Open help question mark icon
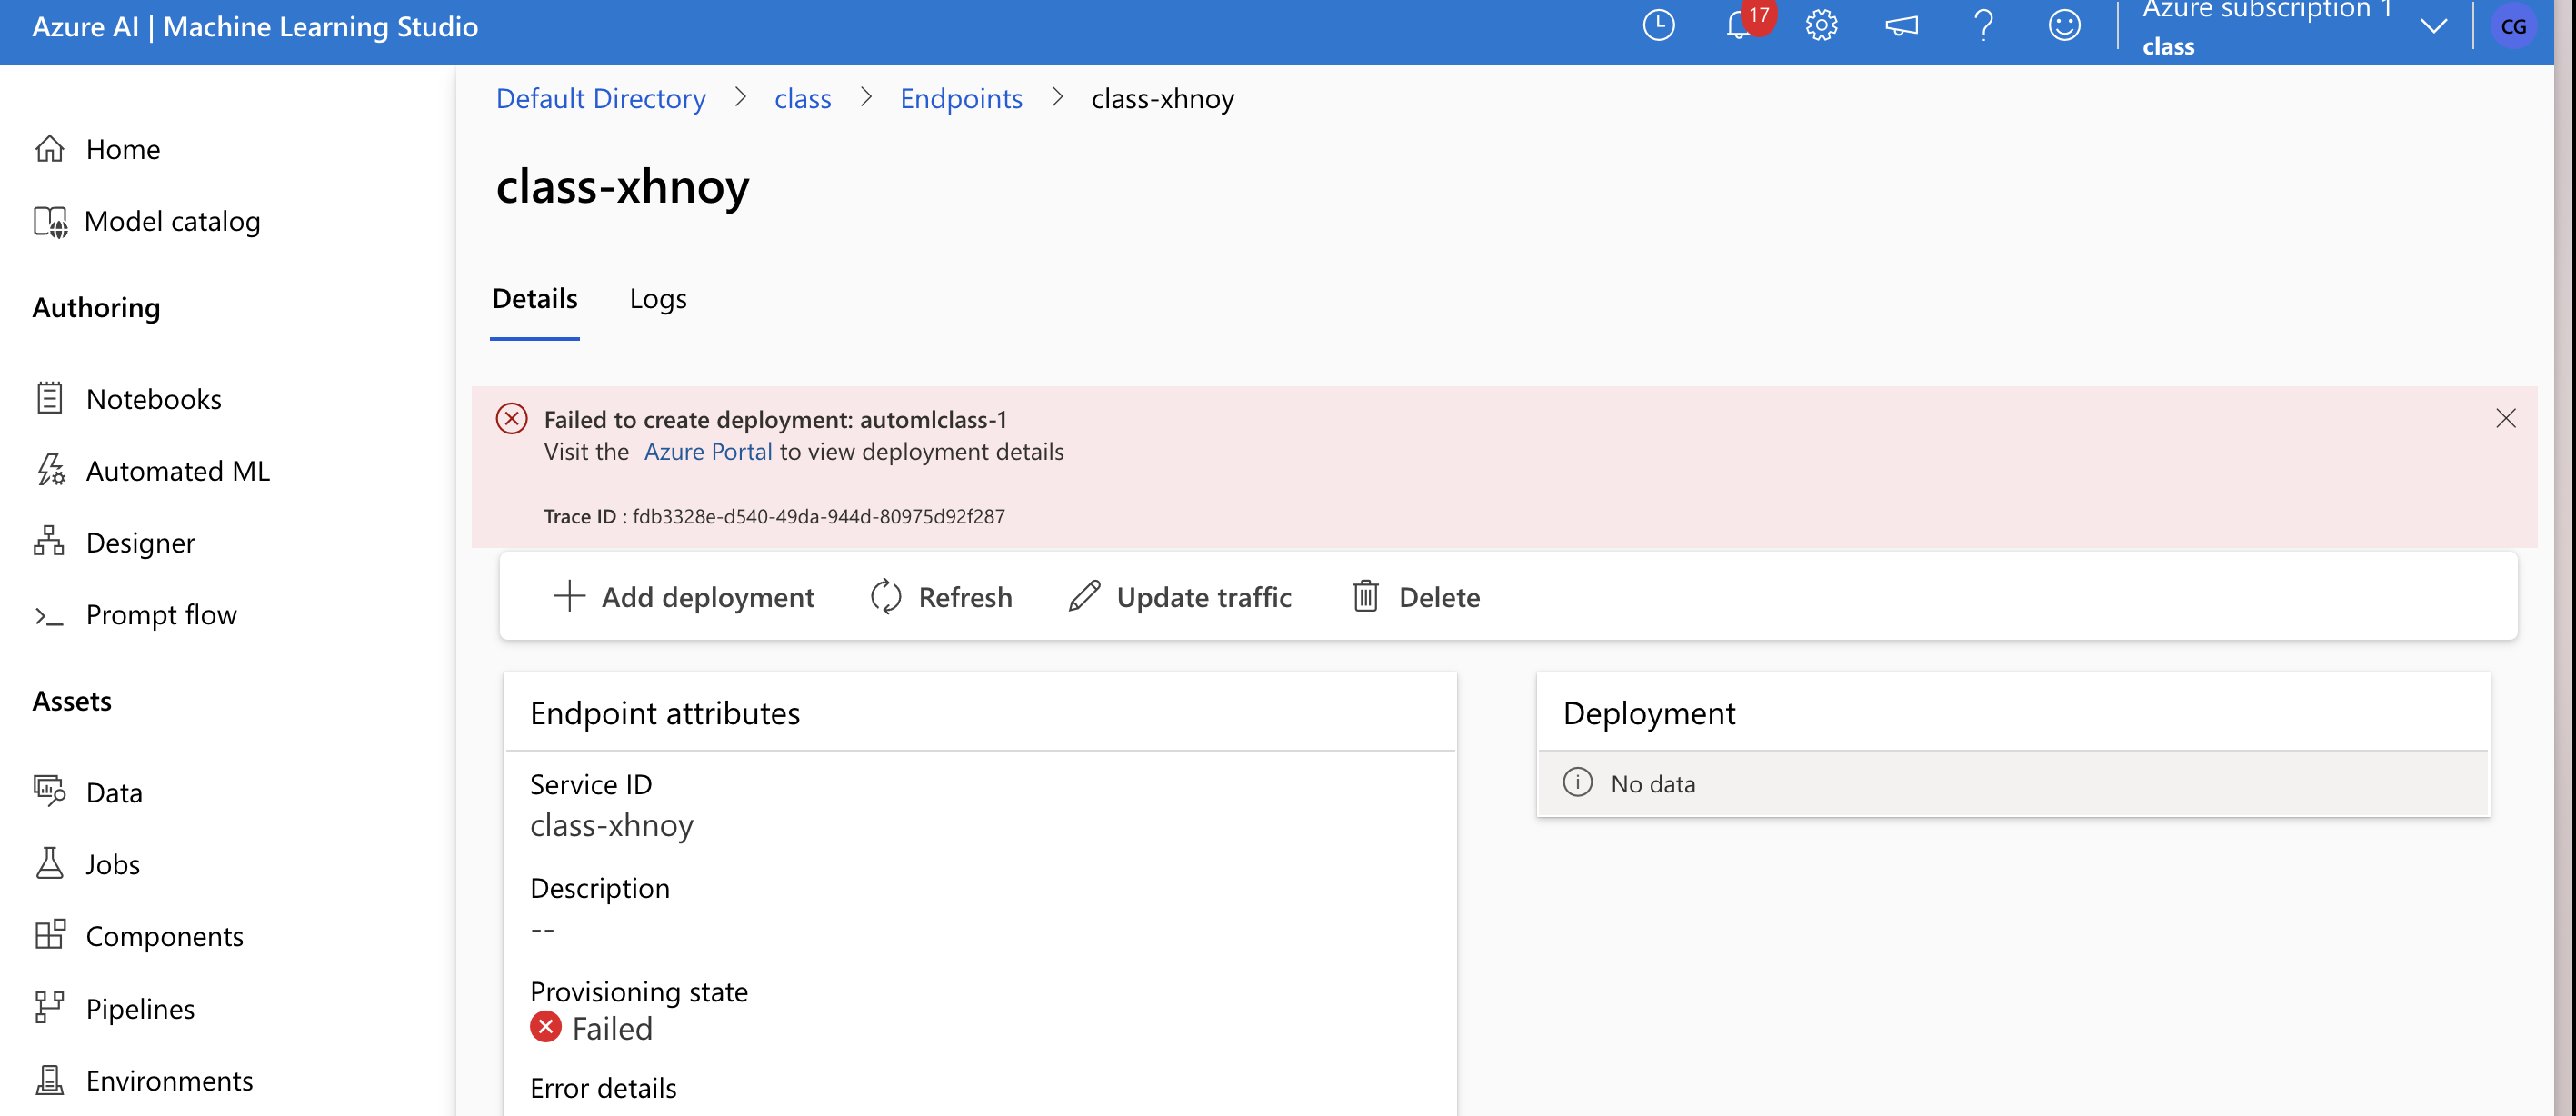The width and height of the screenshot is (2576, 1116). click(1983, 26)
